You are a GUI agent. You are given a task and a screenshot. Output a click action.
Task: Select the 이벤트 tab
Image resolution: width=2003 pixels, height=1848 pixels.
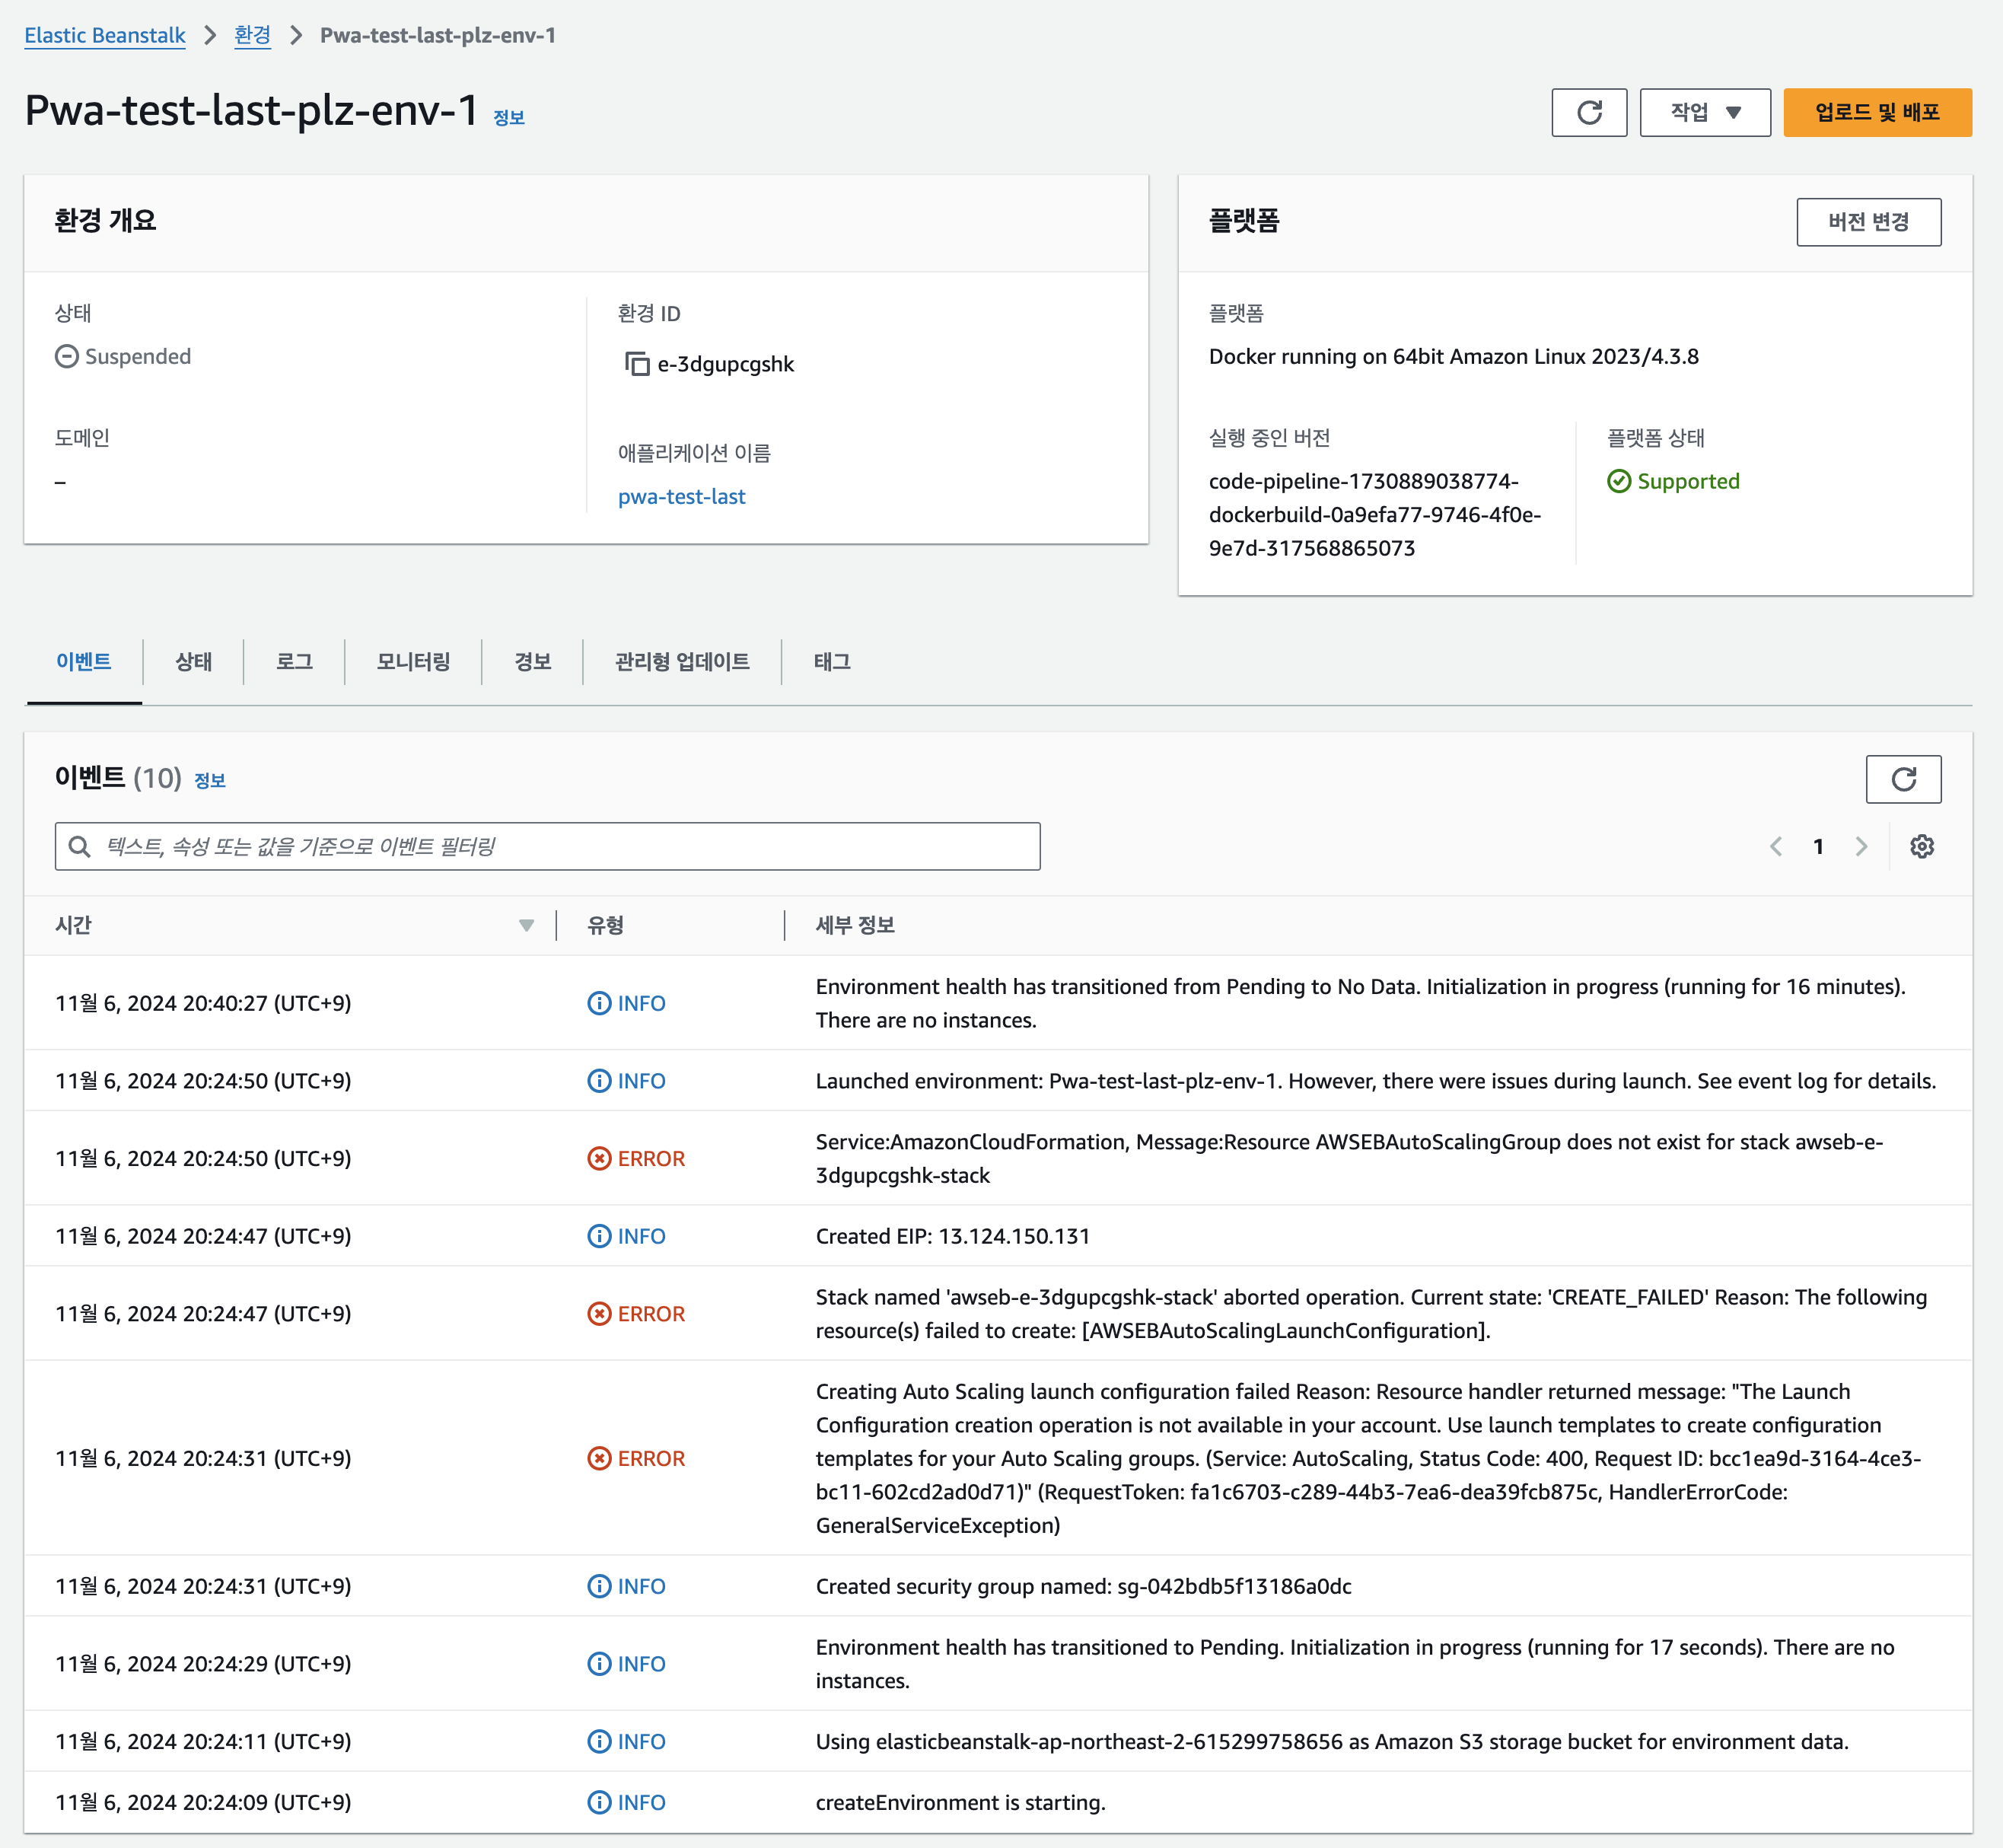click(84, 661)
